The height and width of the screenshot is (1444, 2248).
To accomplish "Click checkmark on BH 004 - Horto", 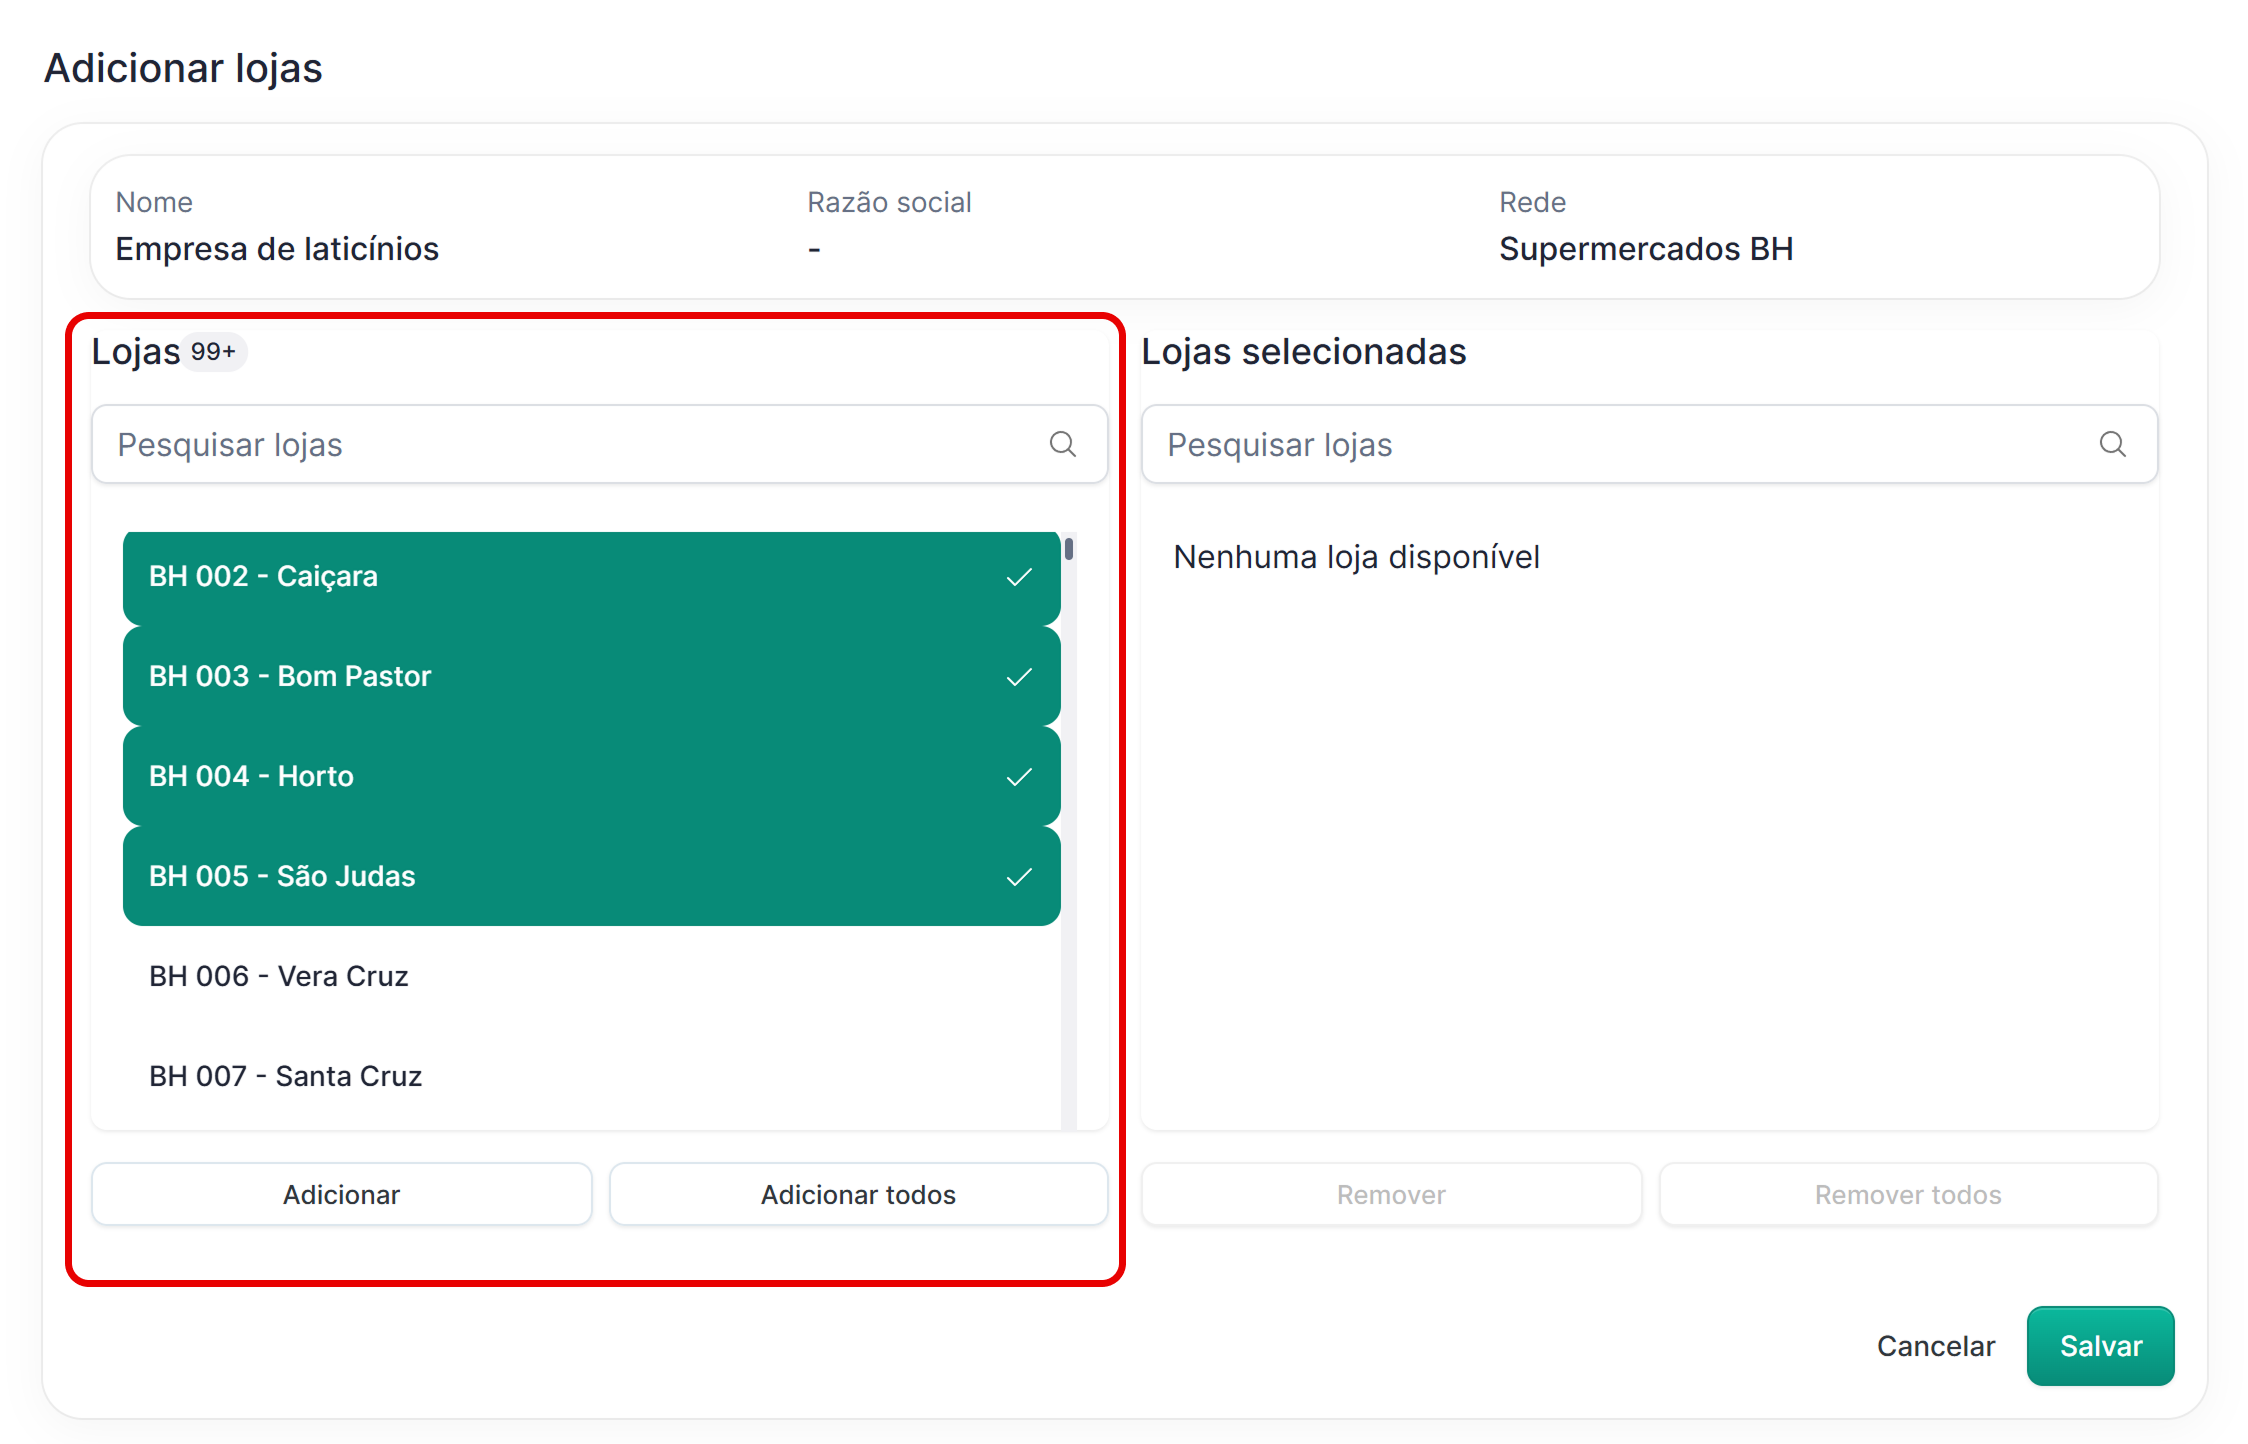I will pyautogui.click(x=1019, y=777).
